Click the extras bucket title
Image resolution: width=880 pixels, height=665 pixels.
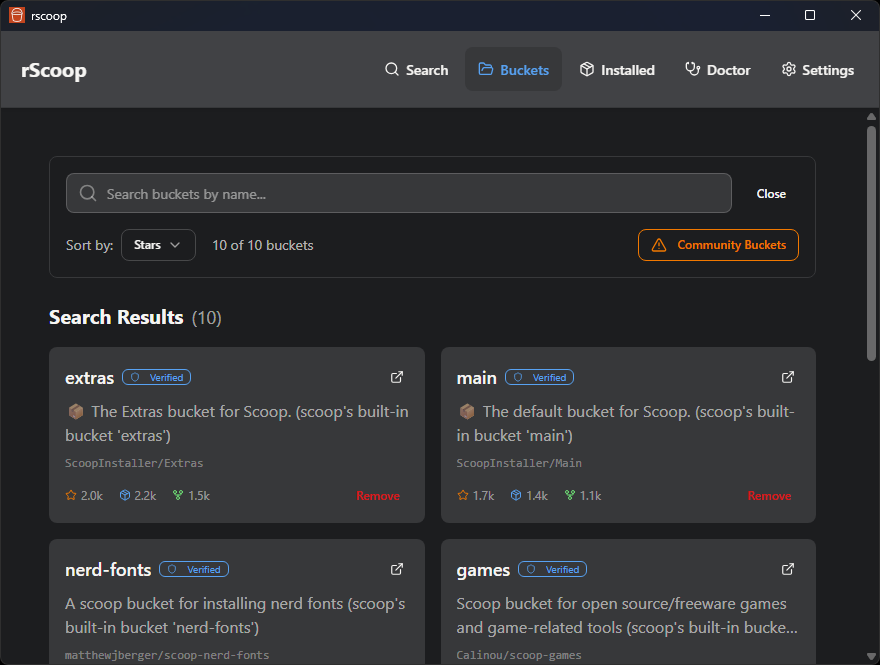point(89,378)
